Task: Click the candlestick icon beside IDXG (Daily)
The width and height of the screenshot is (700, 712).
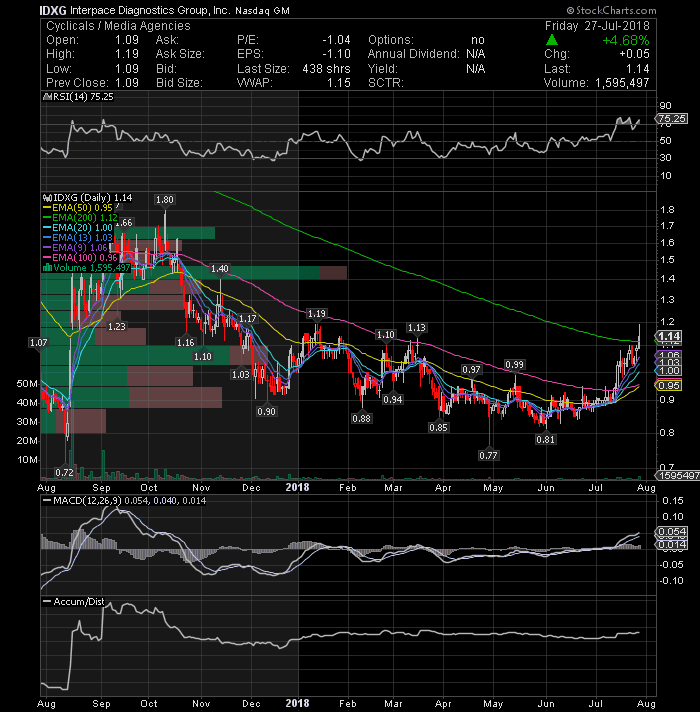Action: (x=47, y=198)
